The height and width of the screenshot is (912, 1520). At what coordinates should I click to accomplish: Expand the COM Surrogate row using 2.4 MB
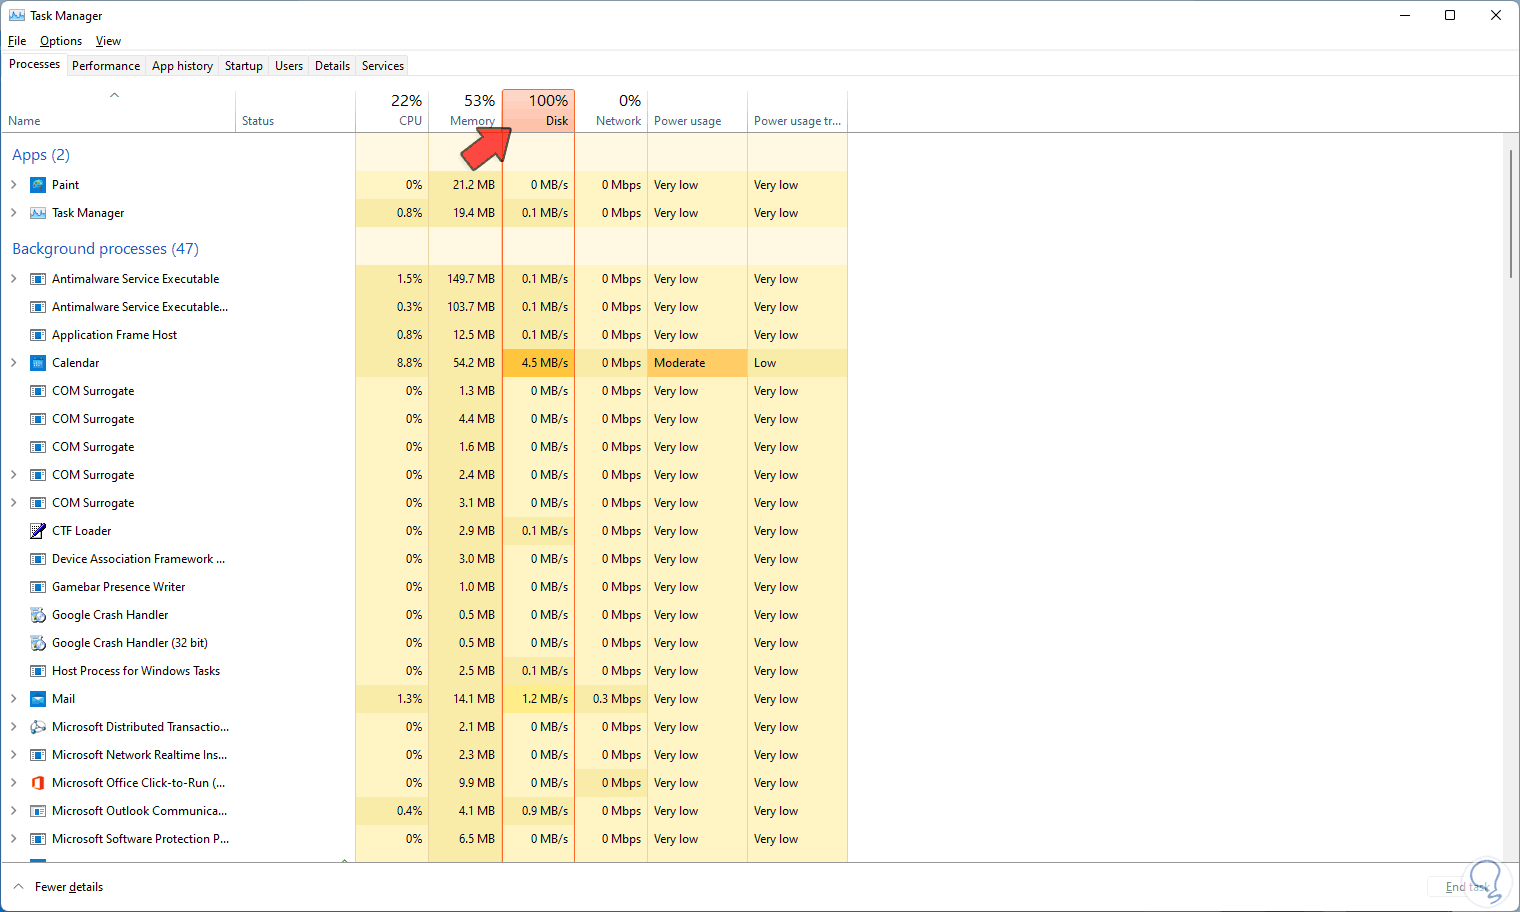(13, 475)
